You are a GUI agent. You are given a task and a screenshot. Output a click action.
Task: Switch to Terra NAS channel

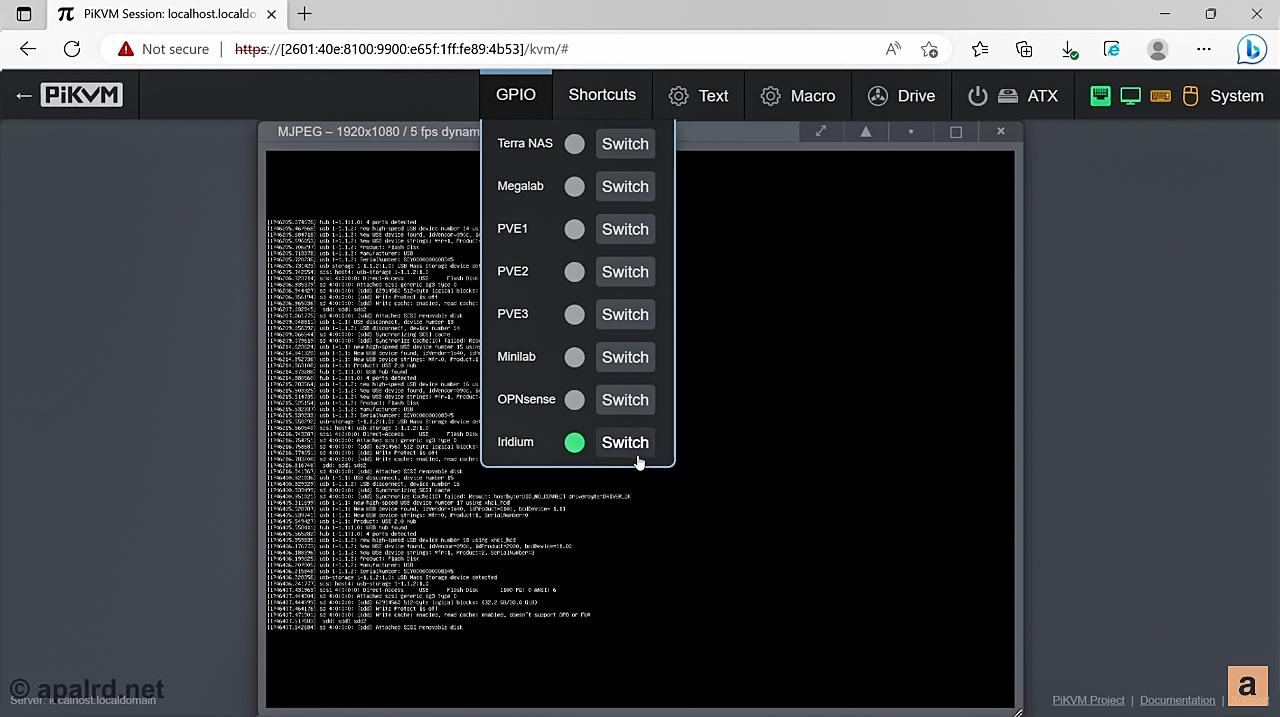point(625,144)
